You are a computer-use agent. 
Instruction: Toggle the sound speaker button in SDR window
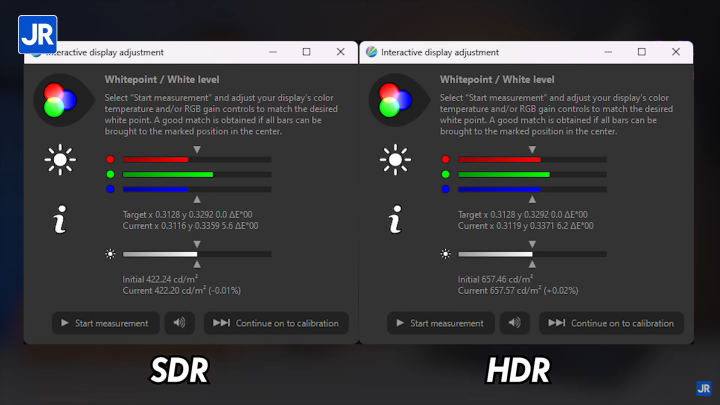(x=179, y=323)
